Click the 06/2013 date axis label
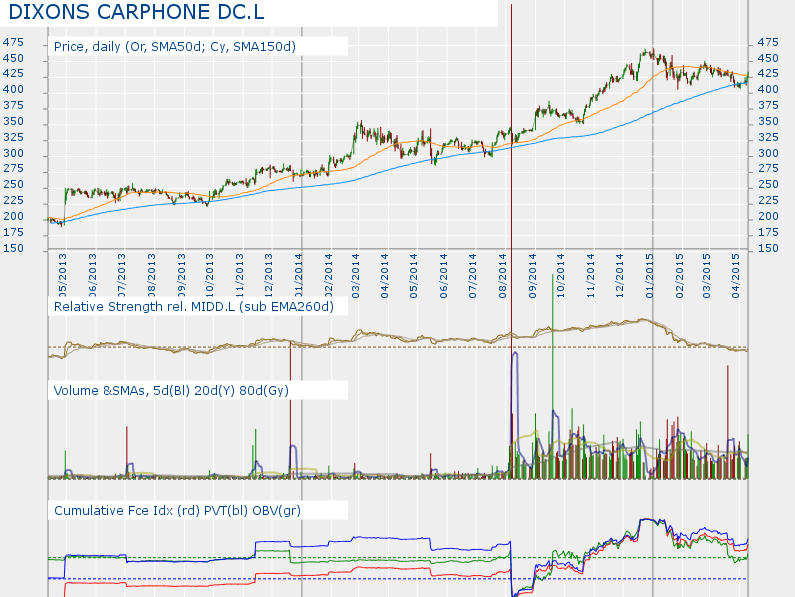Viewport: 795px width, 597px height. (92, 276)
